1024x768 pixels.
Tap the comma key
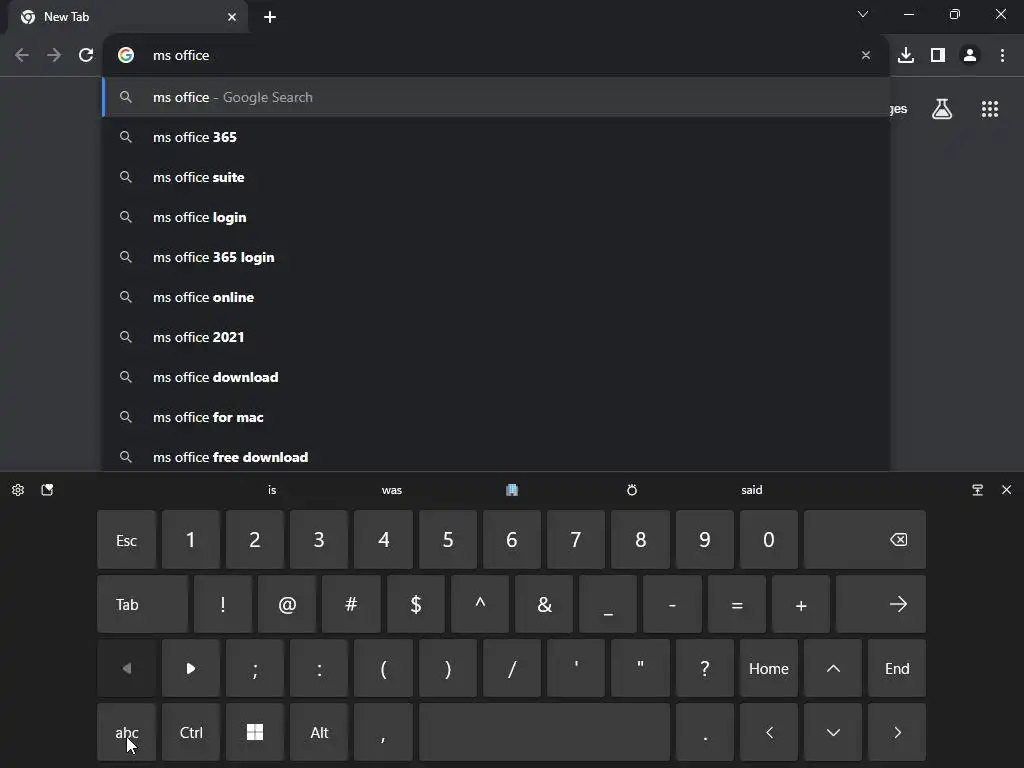pos(383,732)
